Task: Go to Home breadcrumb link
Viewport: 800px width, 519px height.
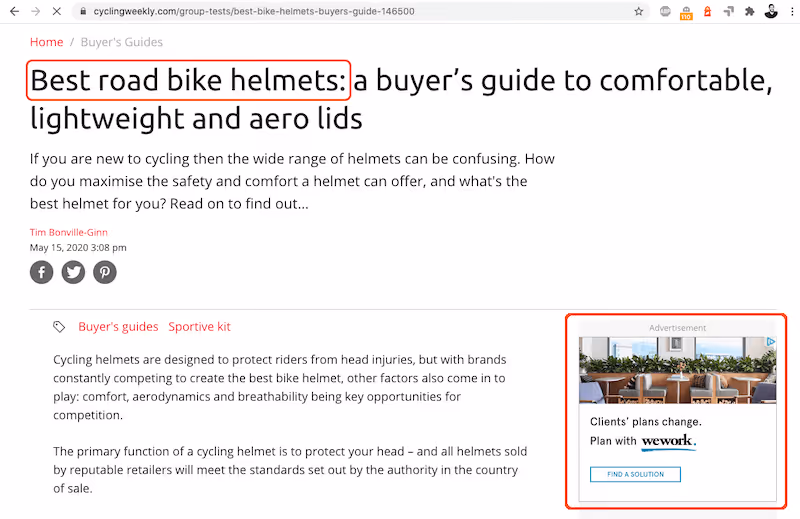Action: coord(46,42)
